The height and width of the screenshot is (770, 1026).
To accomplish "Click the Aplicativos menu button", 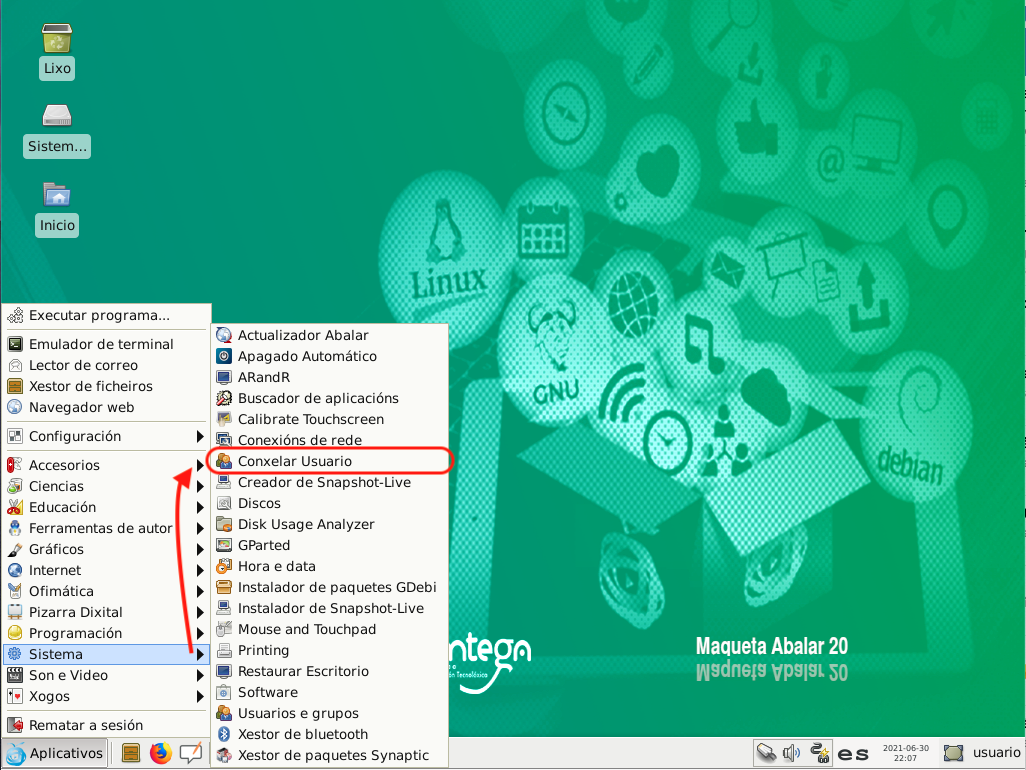I will tap(55, 753).
